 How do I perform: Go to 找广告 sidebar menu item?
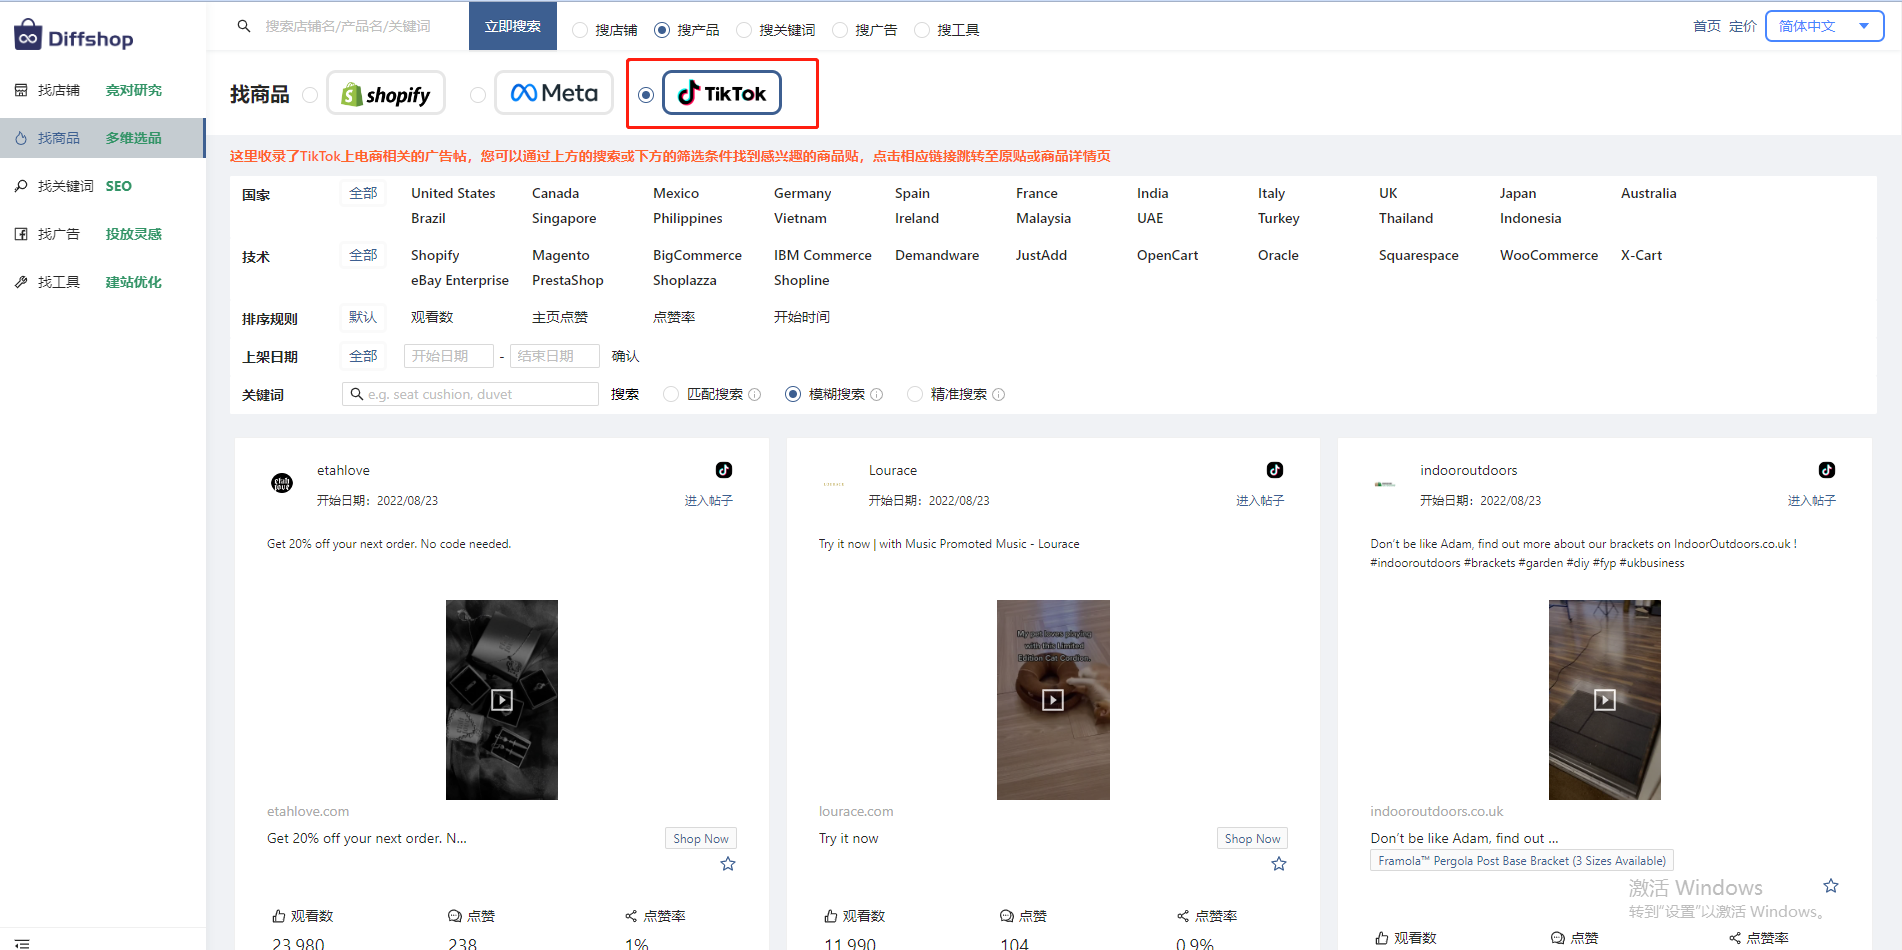(58, 234)
